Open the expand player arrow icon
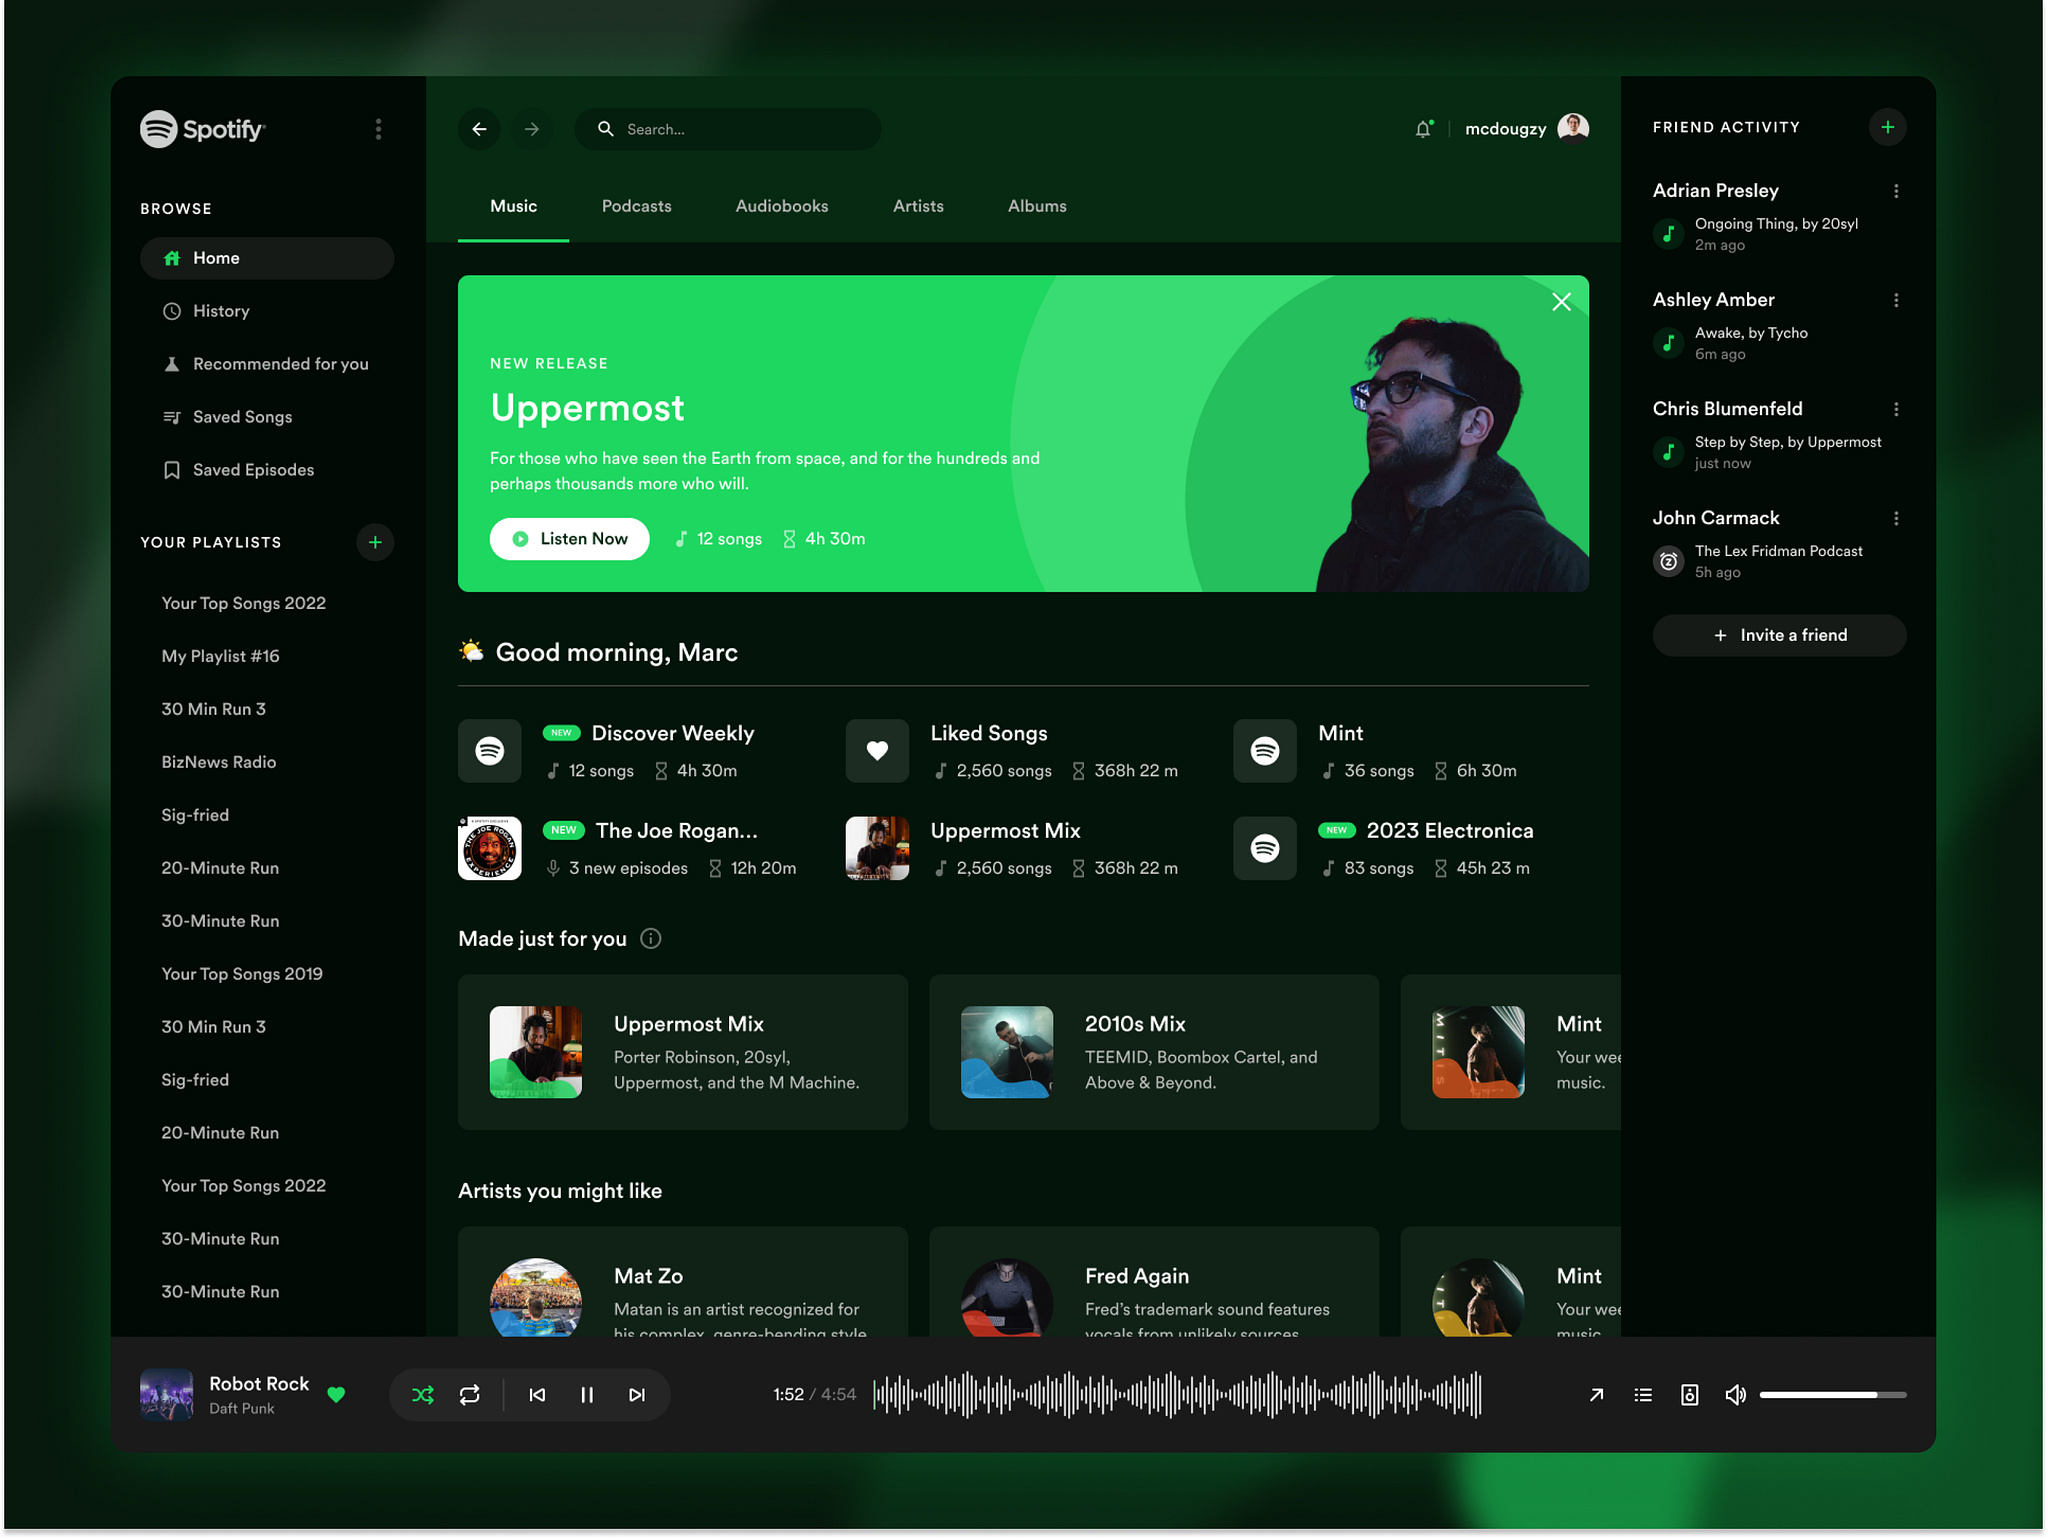This screenshot has width=2048, height=1539. pos(1596,1395)
